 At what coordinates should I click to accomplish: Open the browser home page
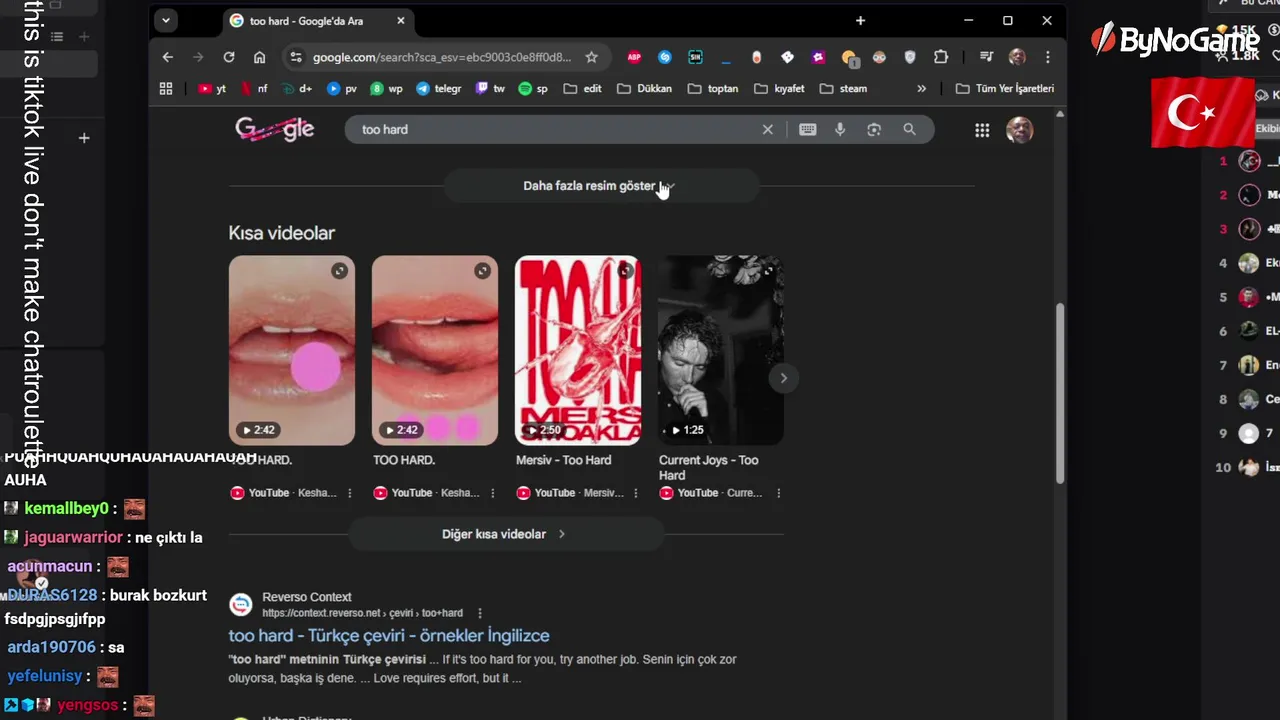click(260, 57)
